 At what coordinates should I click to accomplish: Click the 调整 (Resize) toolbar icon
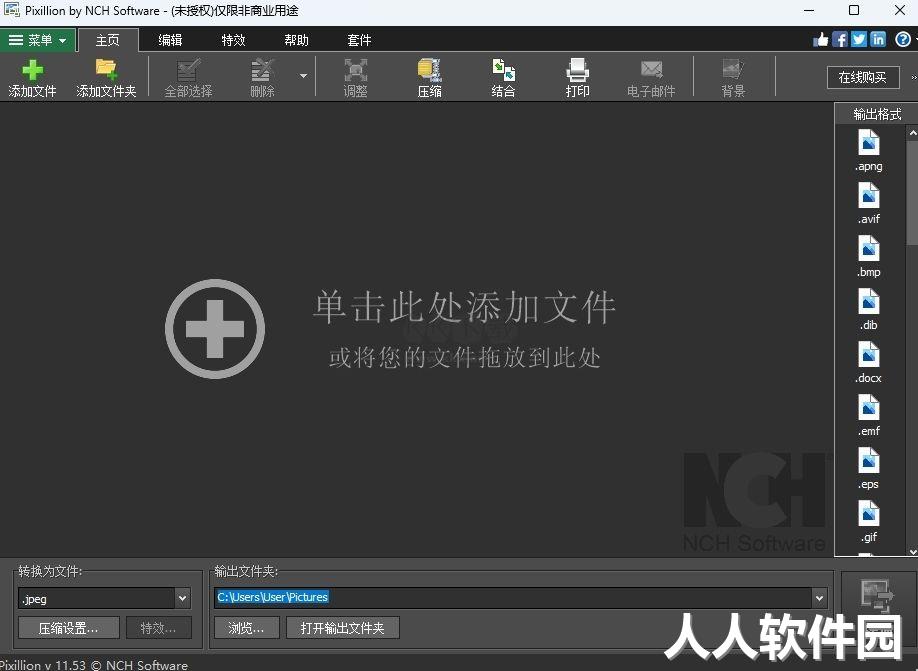[355, 77]
